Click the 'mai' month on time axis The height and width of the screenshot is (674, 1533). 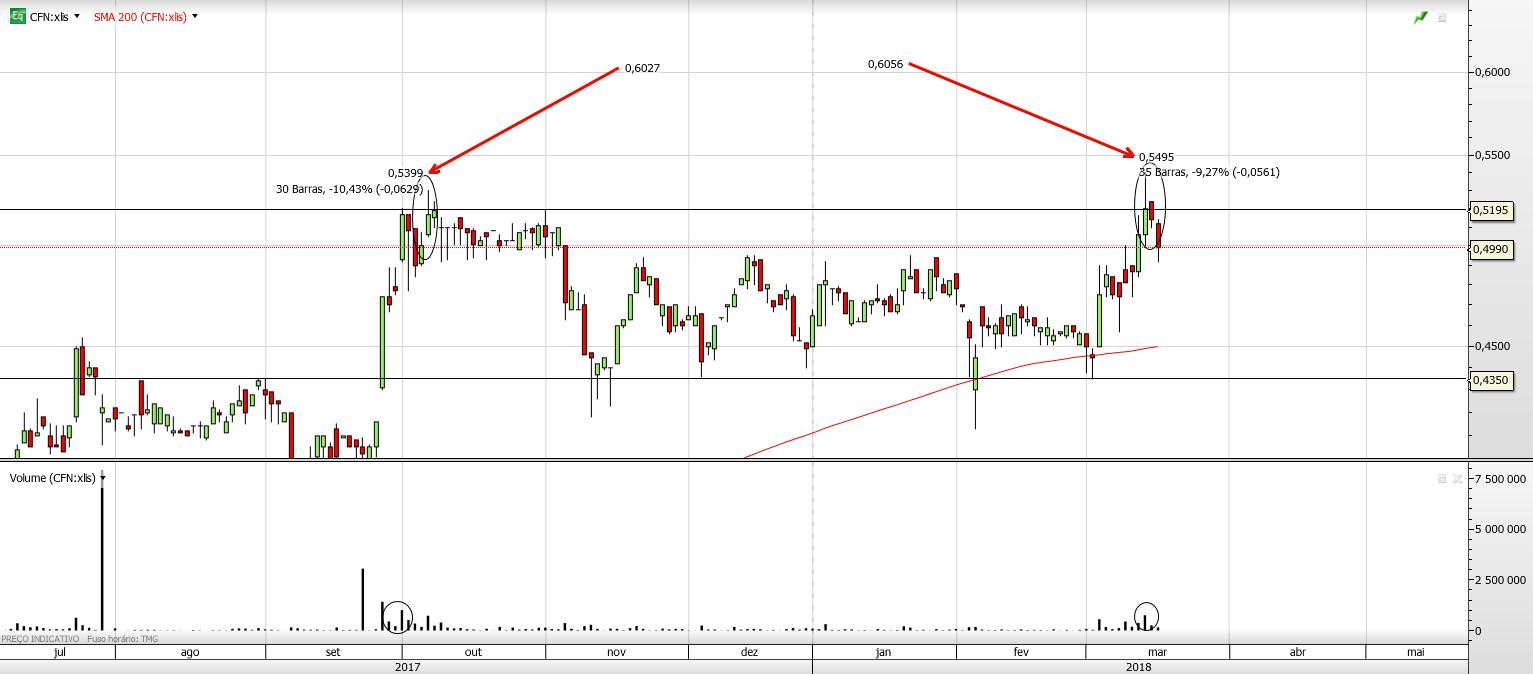(x=1415, y=652)
